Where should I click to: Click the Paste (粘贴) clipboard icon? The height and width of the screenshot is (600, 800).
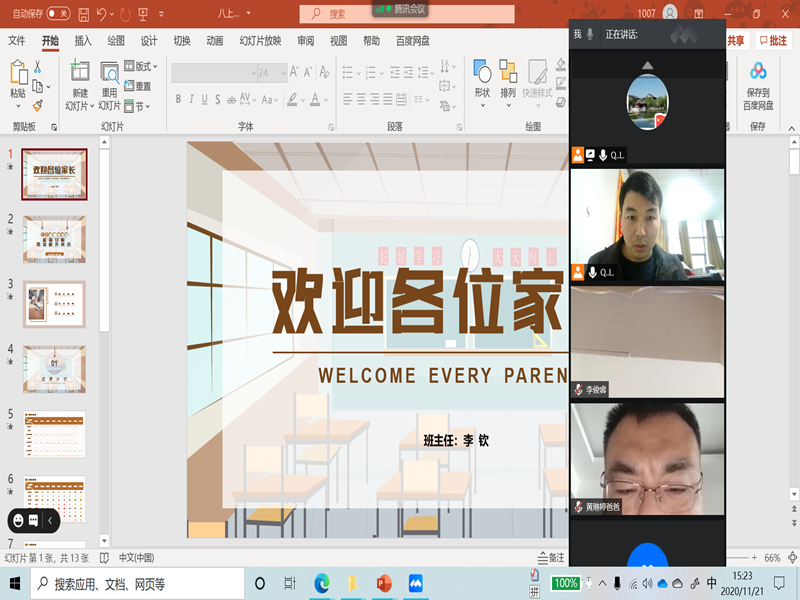coord(18,75)
